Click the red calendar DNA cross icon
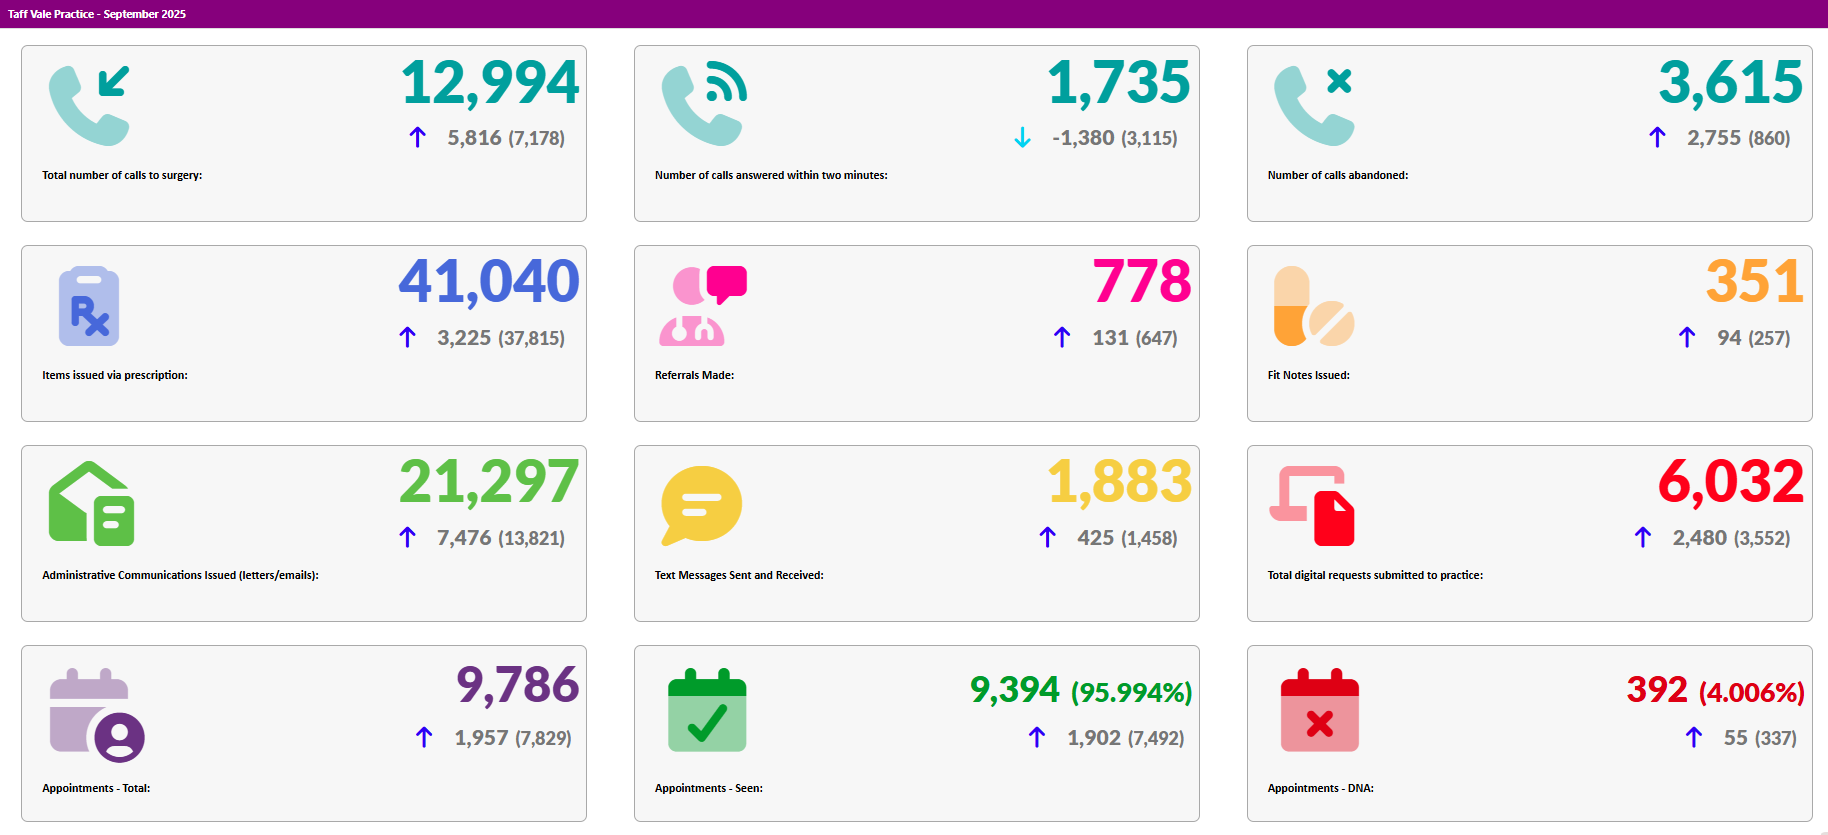The height and width of the screenshot is (835, 1828). click(1319, 711)
